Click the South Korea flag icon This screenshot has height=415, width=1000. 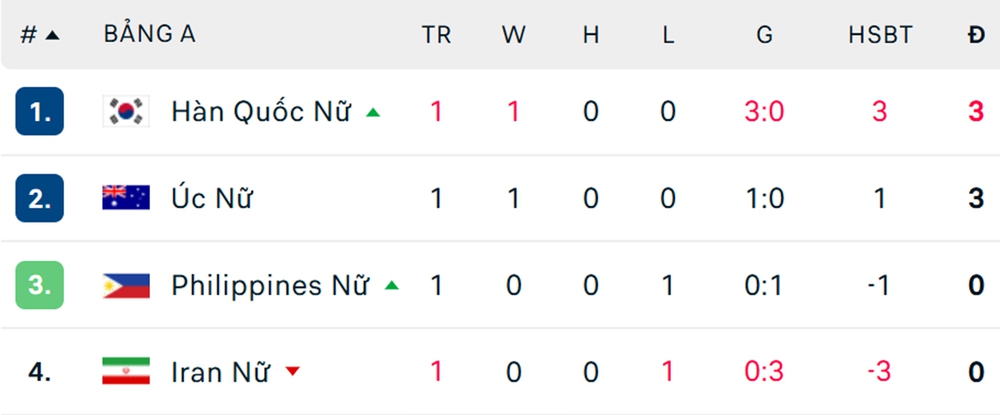coord(126,111)
